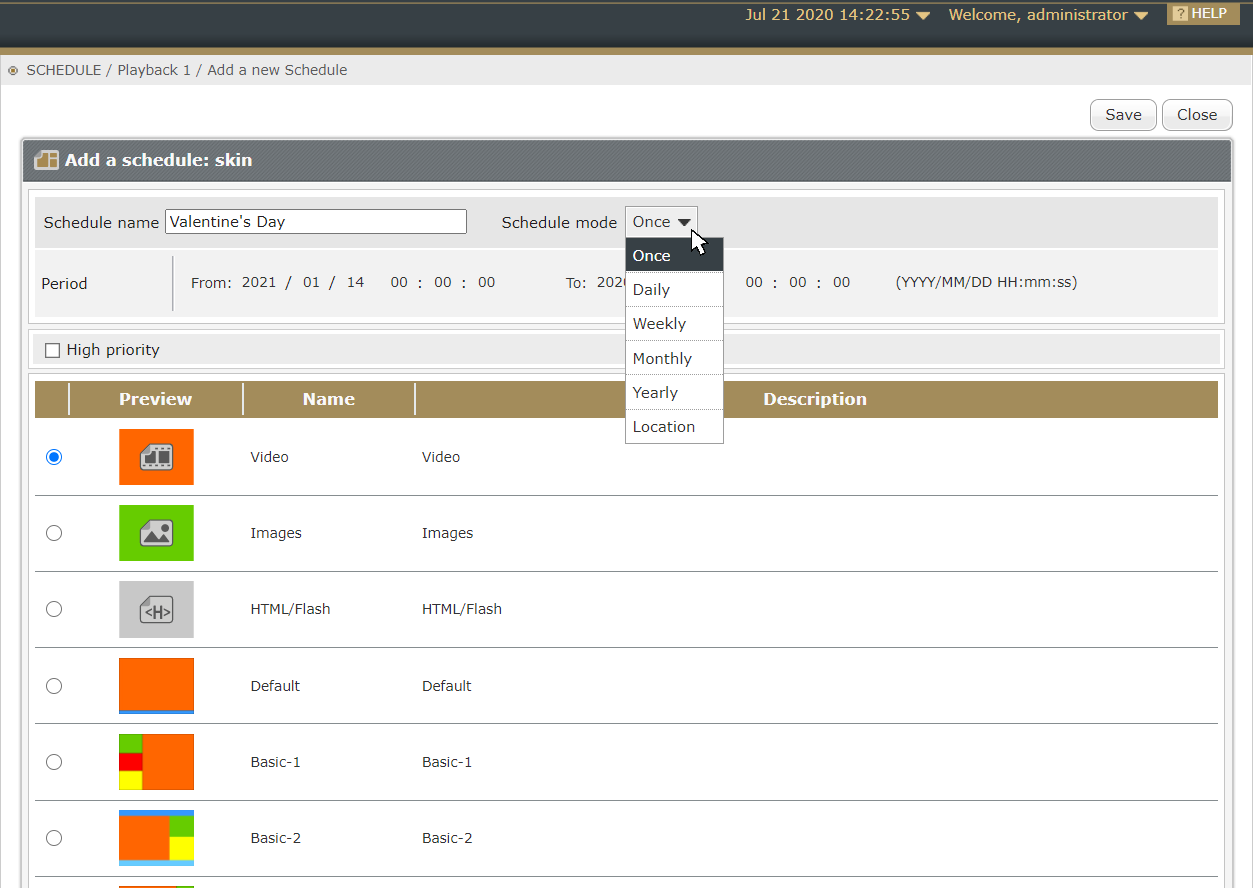Choose Monthly schedule mode option

click(674, 358)
